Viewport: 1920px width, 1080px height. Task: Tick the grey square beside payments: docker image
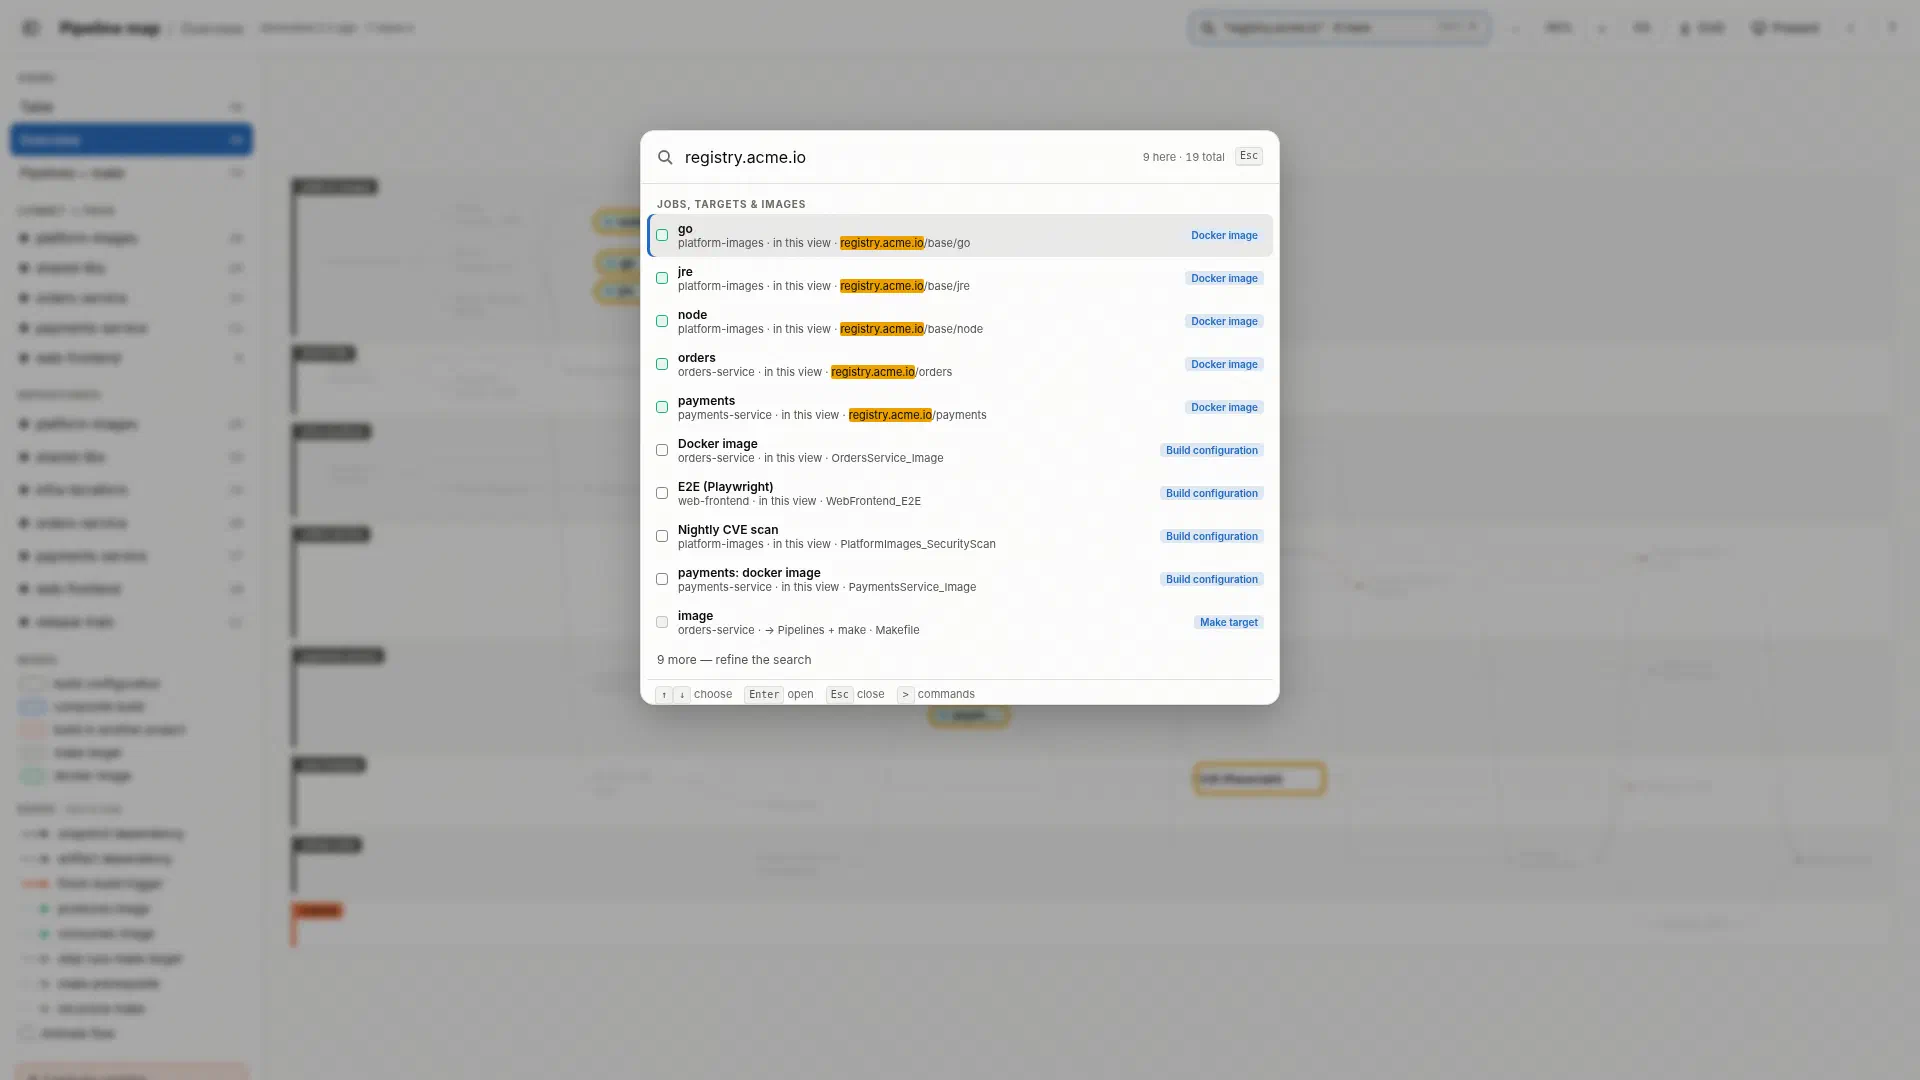point(662,579)
